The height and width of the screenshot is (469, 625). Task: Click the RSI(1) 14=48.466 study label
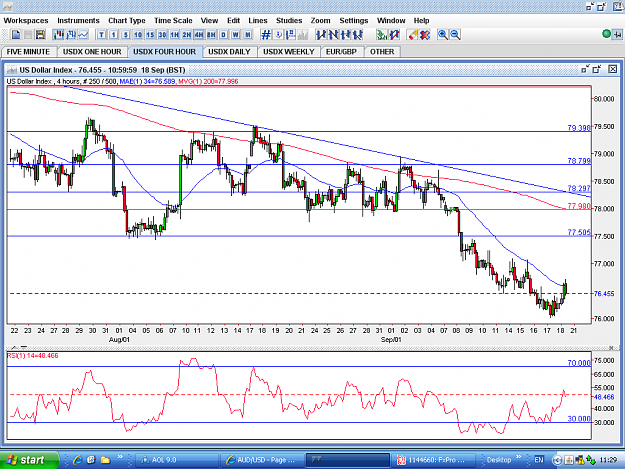tap(33, 355)
